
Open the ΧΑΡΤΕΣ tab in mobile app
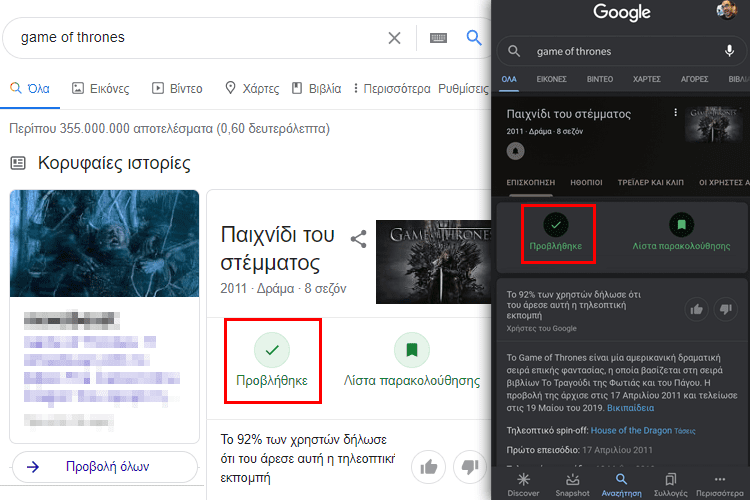point(647,79)
